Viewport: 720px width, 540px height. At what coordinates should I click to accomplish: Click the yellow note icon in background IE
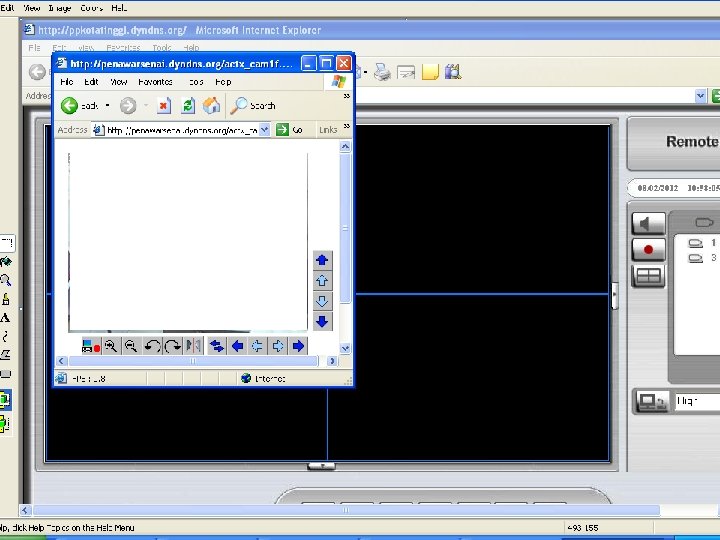(x=430, y=72)
